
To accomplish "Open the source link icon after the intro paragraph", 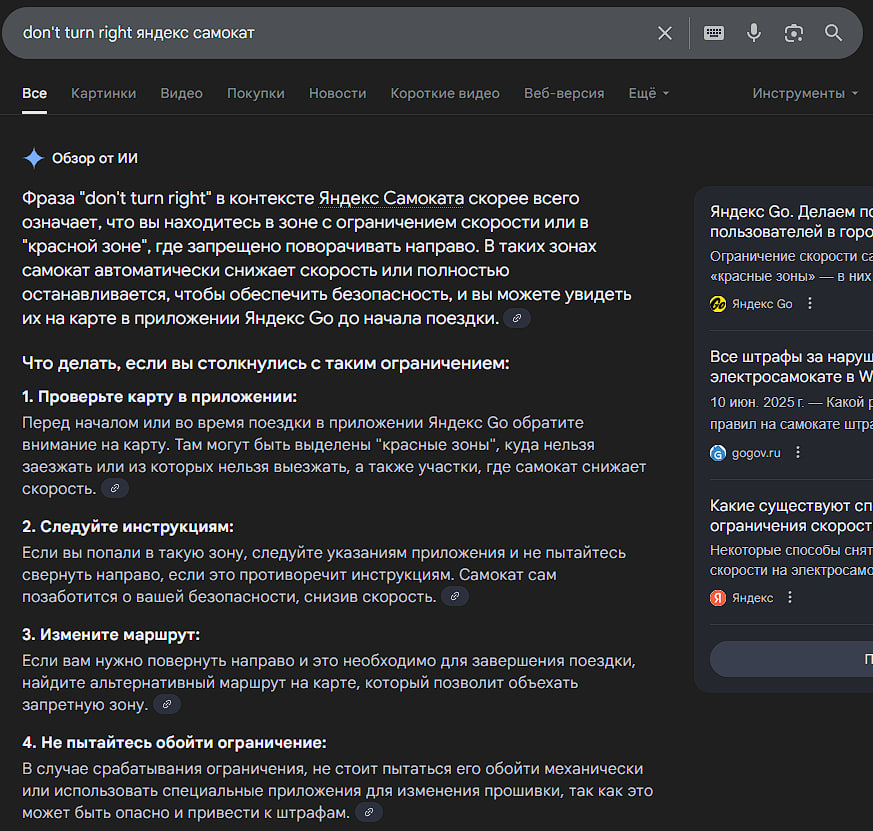I will (517, 318).
